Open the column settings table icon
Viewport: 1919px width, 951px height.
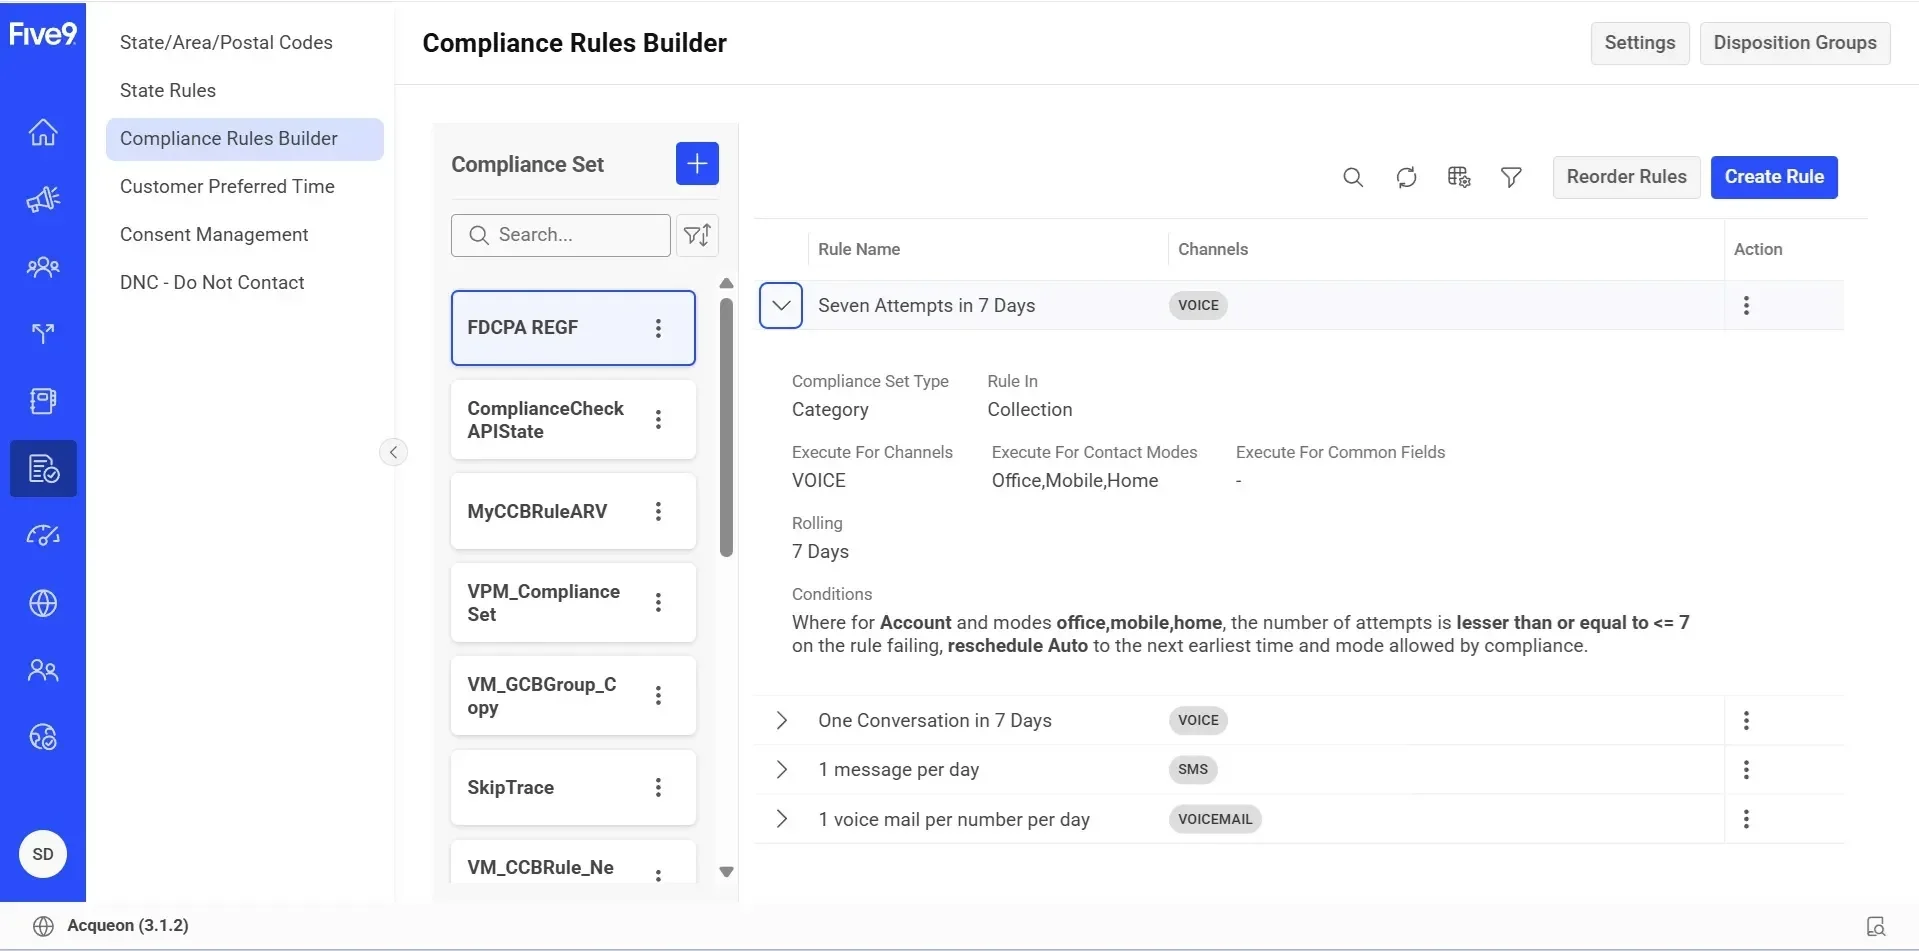[x=1459, y=177]
